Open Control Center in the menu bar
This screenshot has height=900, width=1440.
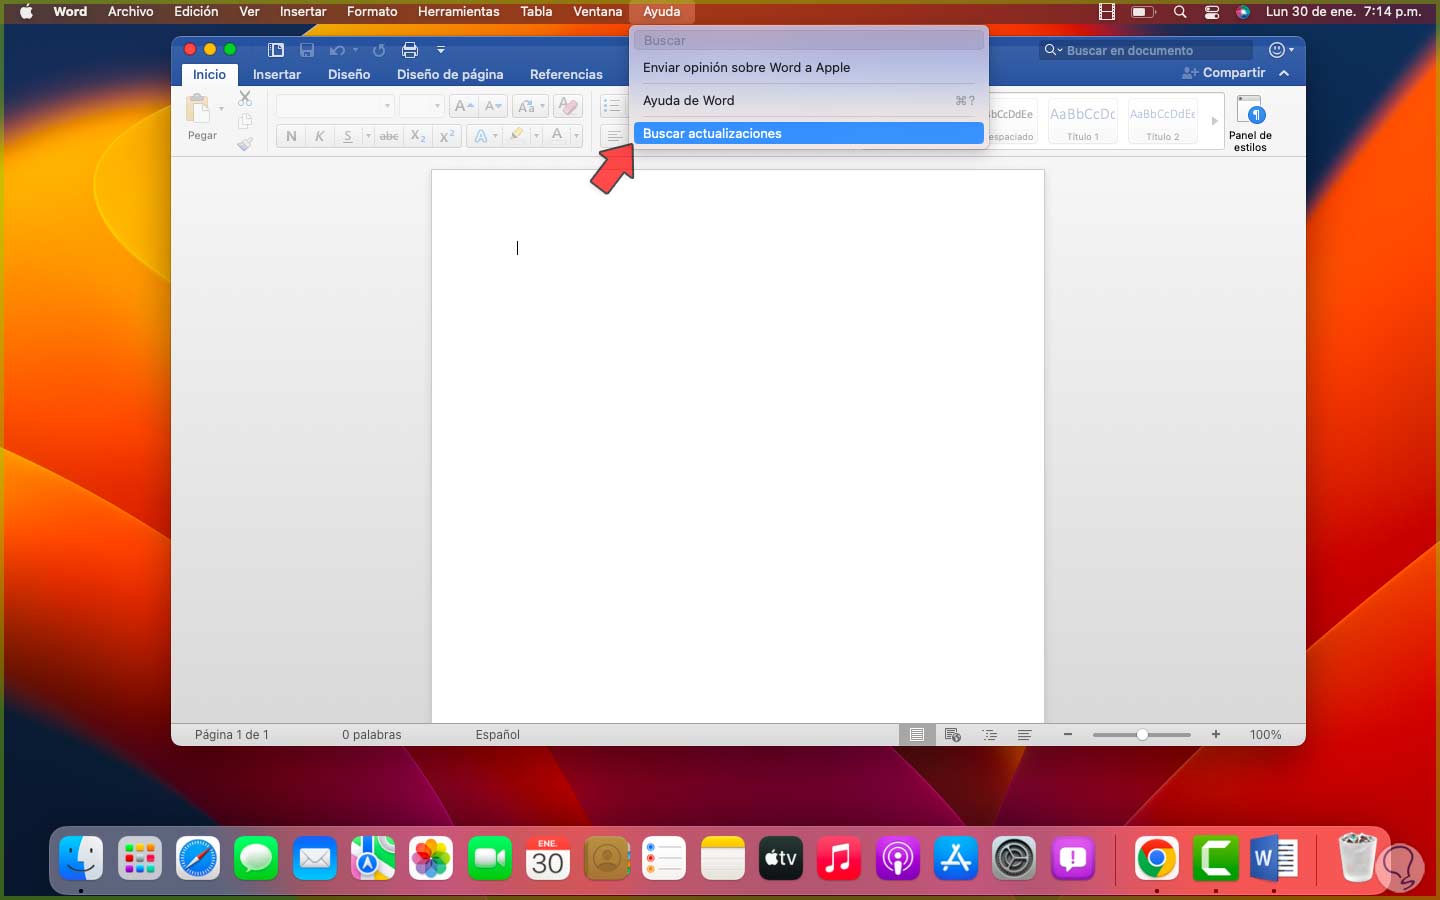click(x=1212, y=12)
